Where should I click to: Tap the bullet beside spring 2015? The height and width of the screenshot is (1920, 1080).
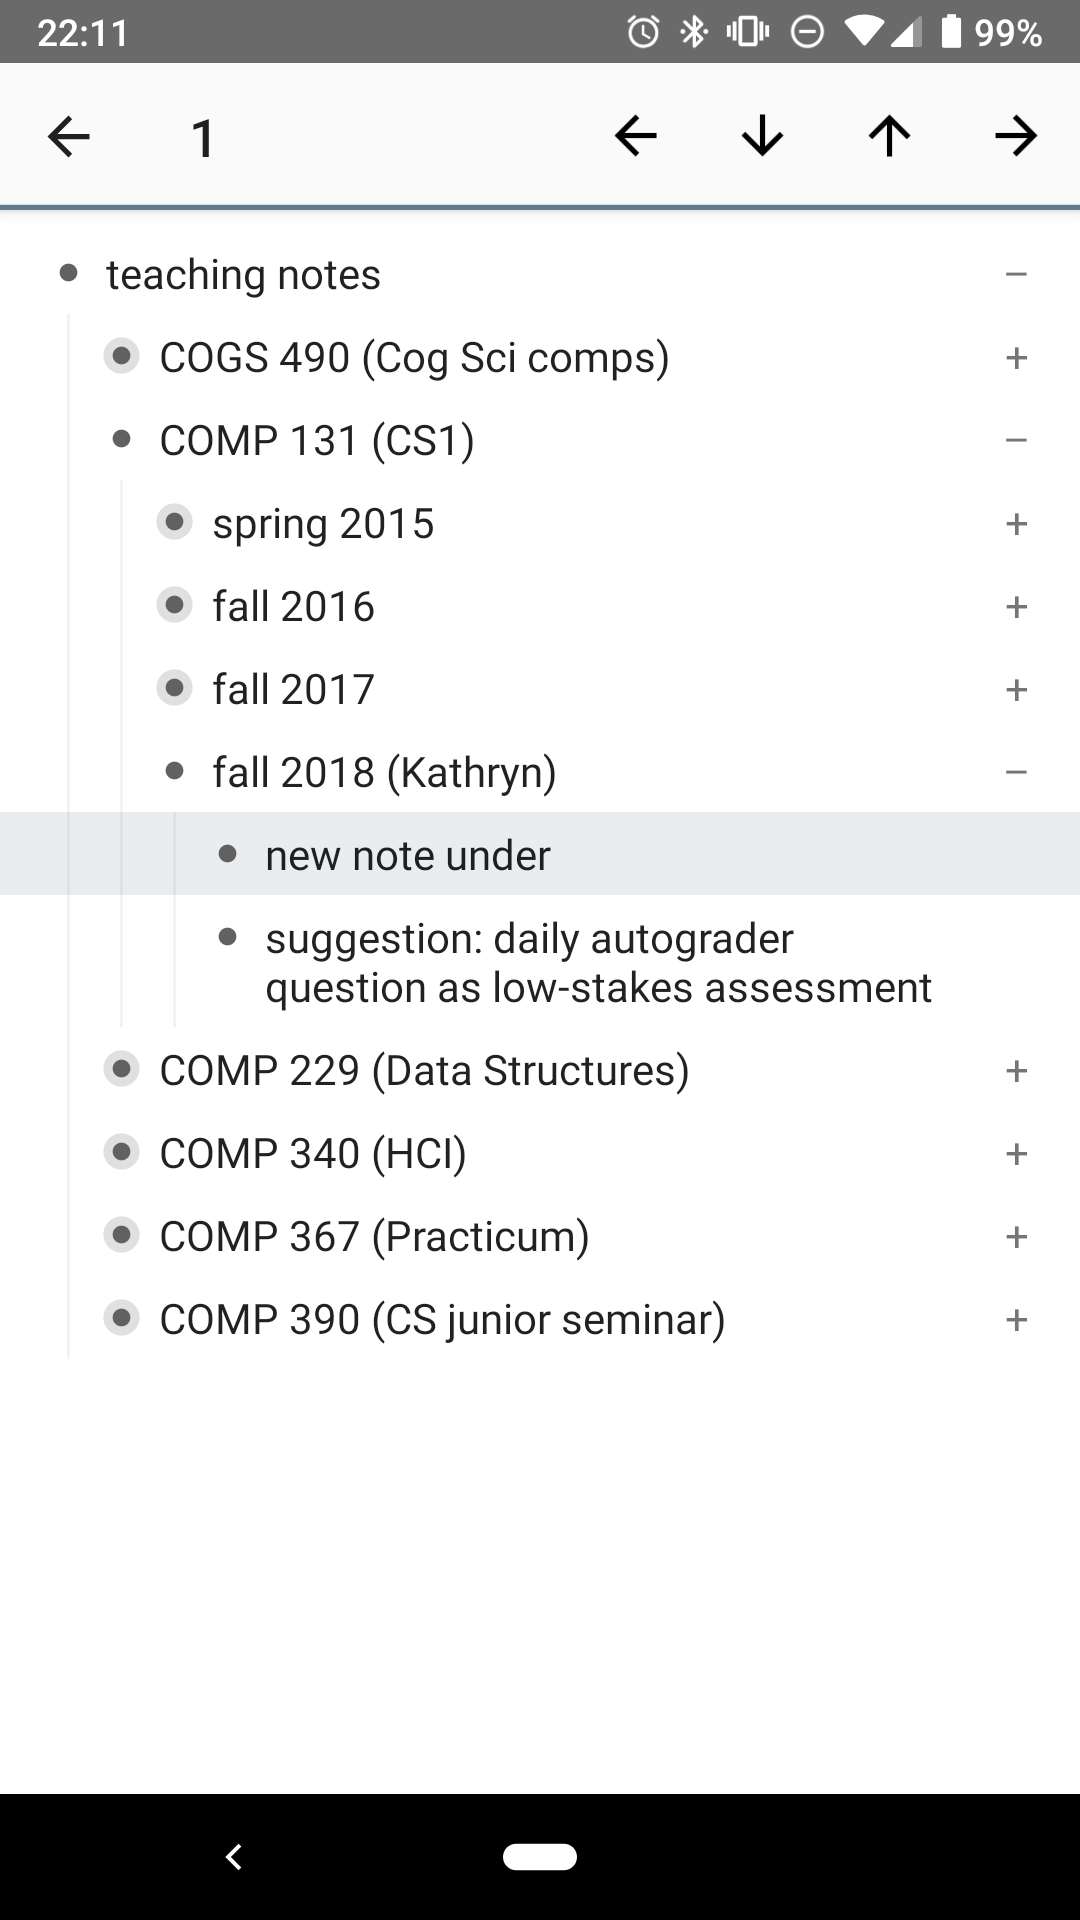[x=175, y=521]
